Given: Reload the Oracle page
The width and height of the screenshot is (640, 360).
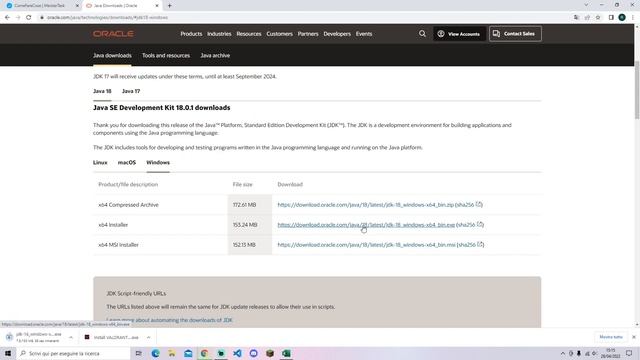Looking at the screenshot, I should pyautogui.click(x=29, y=18).
